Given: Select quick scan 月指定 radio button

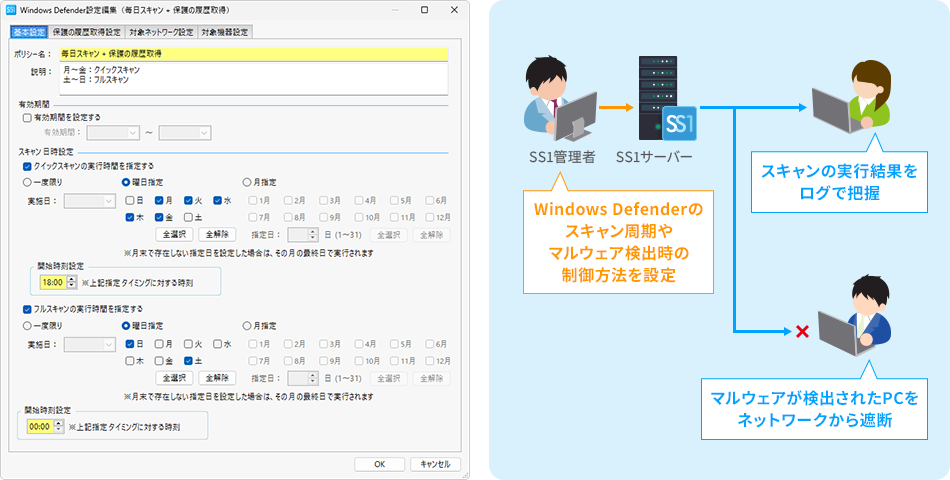Looking at the screenshot, I should 247,182.
